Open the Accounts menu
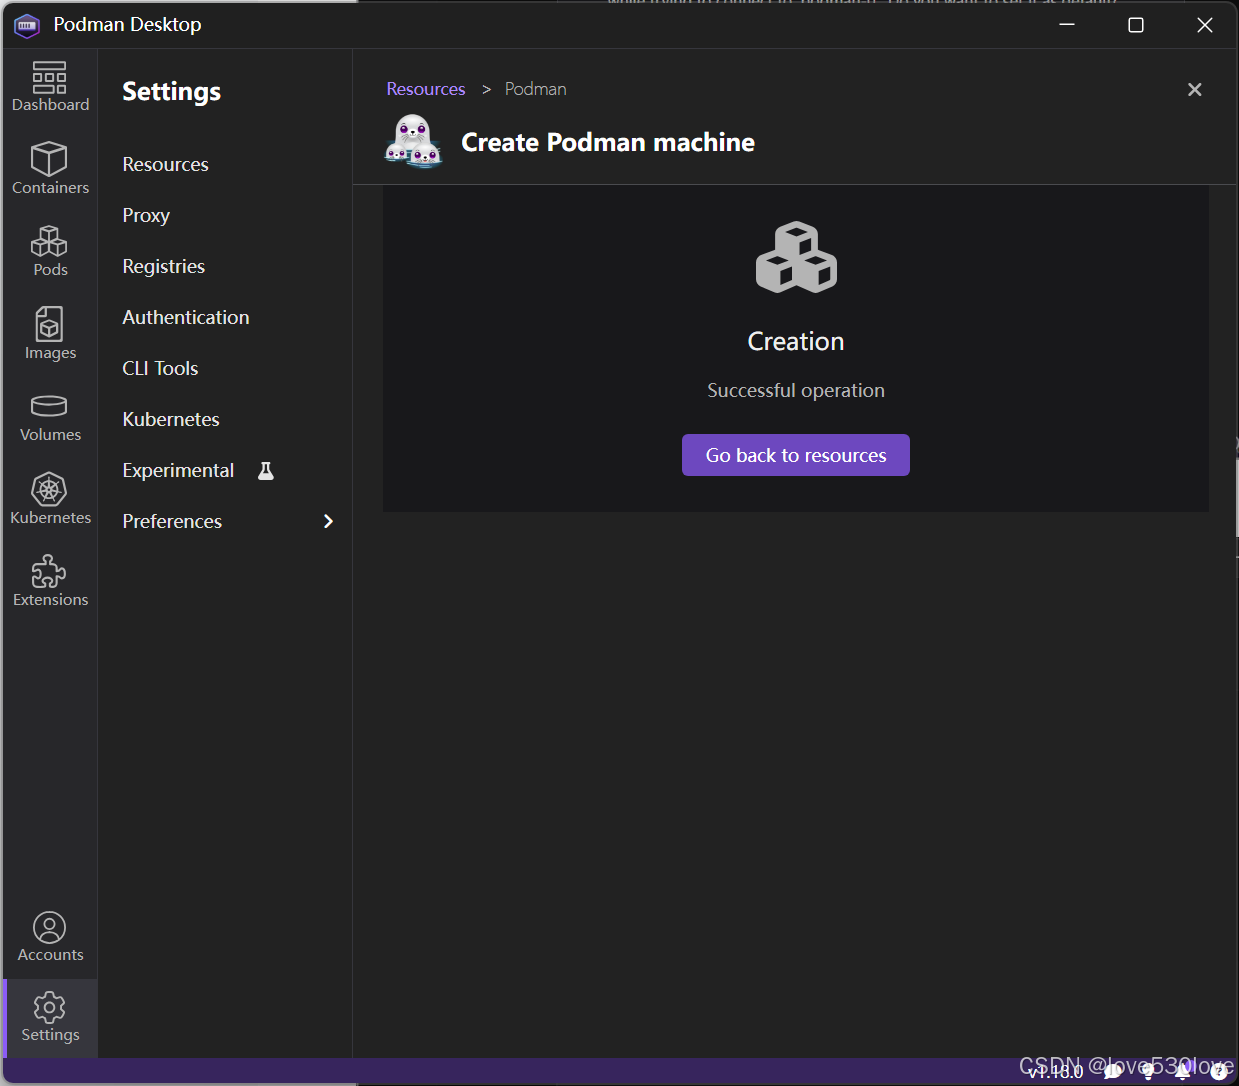 pos(50,937)
